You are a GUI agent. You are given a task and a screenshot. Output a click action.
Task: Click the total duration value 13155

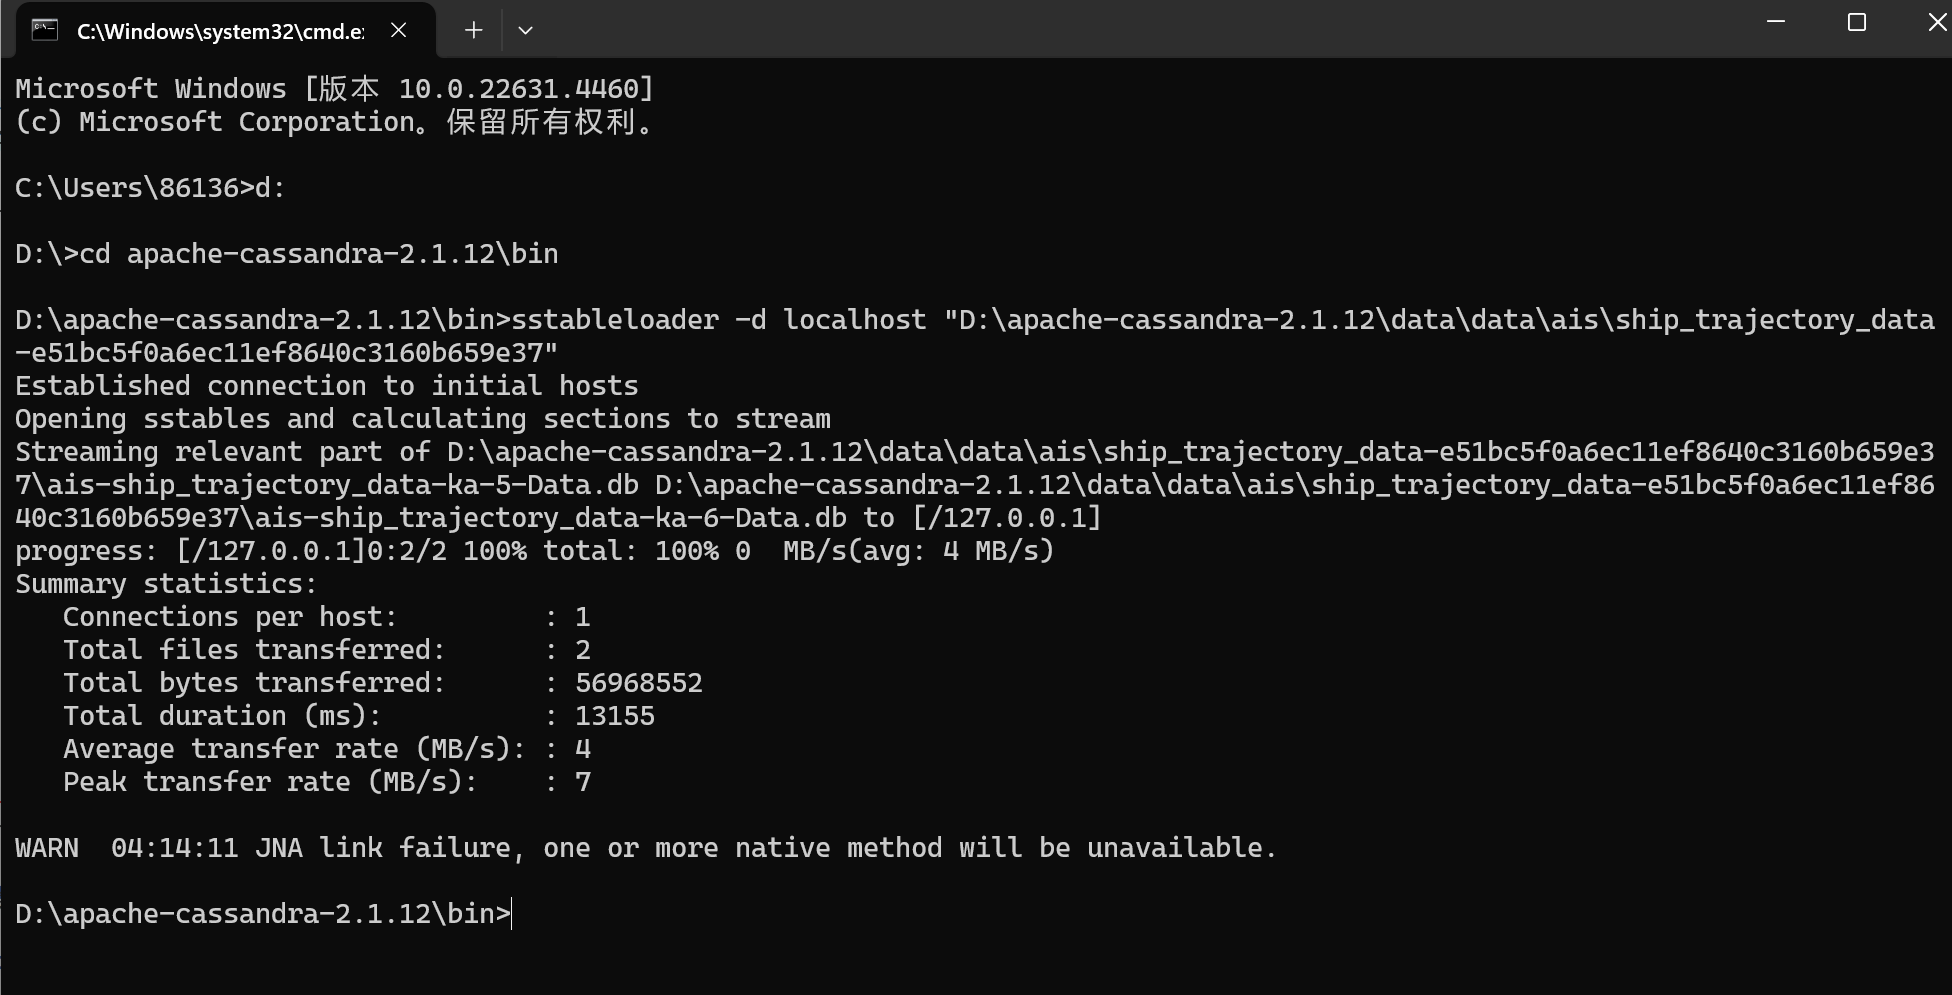tap(615, 716)
